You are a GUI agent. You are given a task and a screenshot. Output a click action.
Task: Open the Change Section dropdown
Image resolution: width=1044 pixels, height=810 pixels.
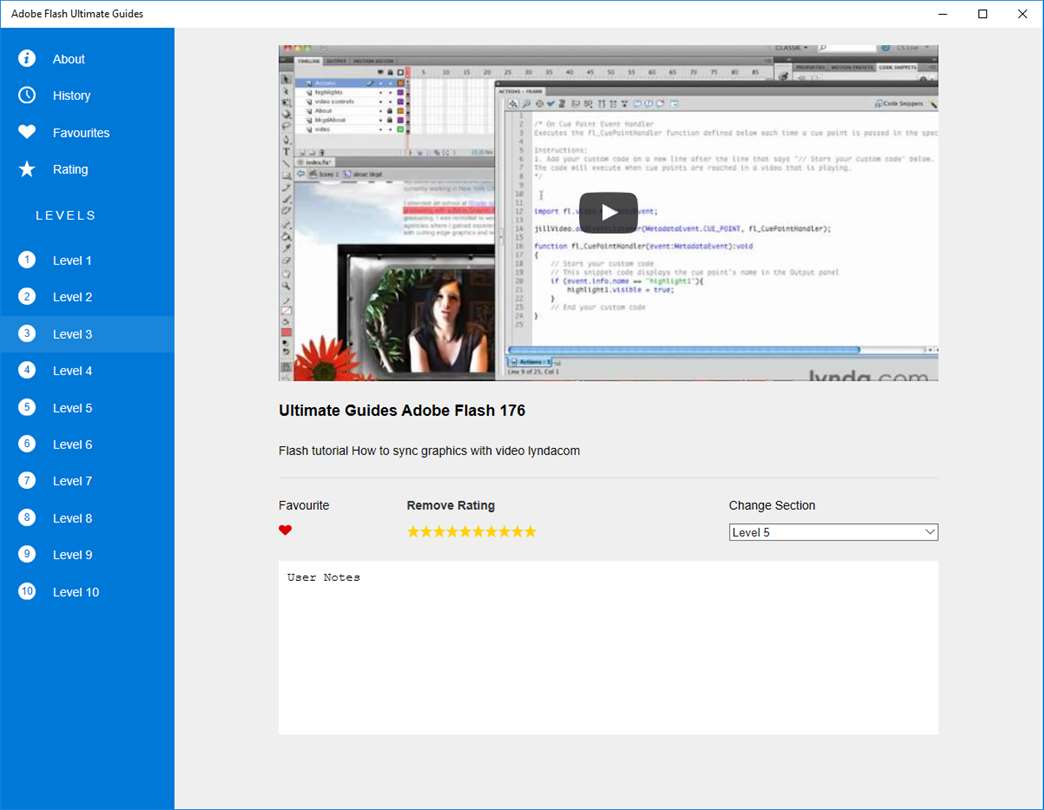tap(833, 532)
